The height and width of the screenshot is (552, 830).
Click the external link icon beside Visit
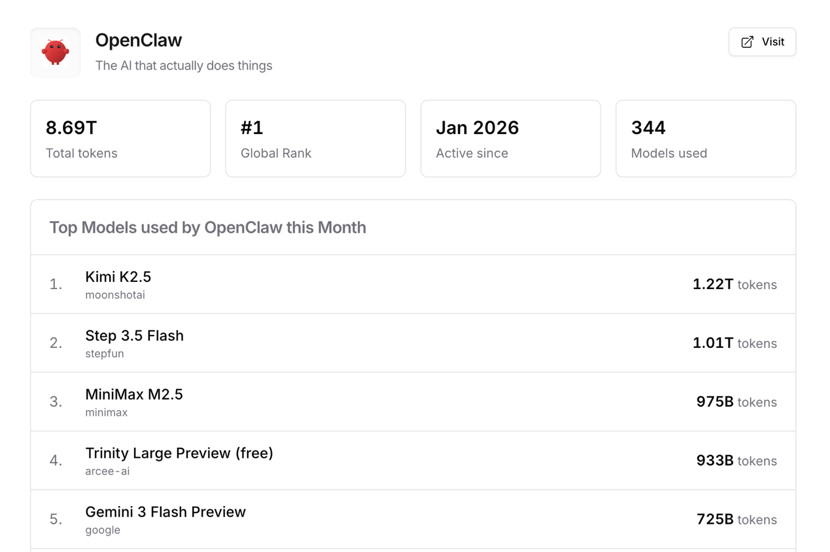tap(747, 42)
